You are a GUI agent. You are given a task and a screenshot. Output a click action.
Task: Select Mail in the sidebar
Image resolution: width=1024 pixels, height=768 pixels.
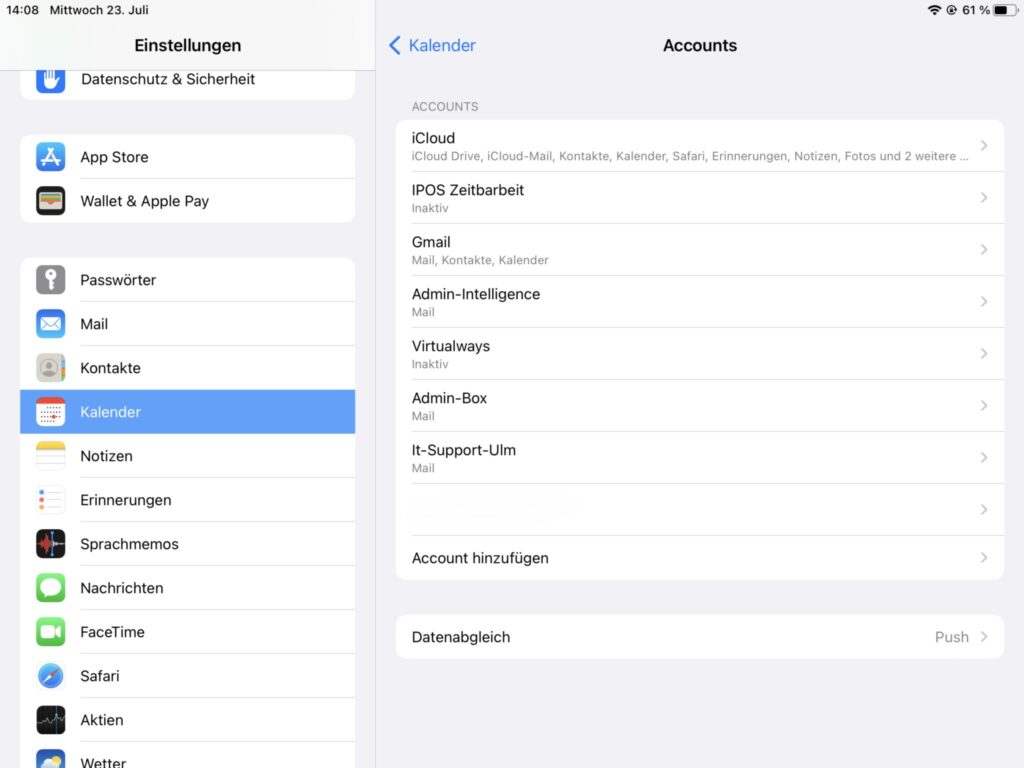point(187,323)
